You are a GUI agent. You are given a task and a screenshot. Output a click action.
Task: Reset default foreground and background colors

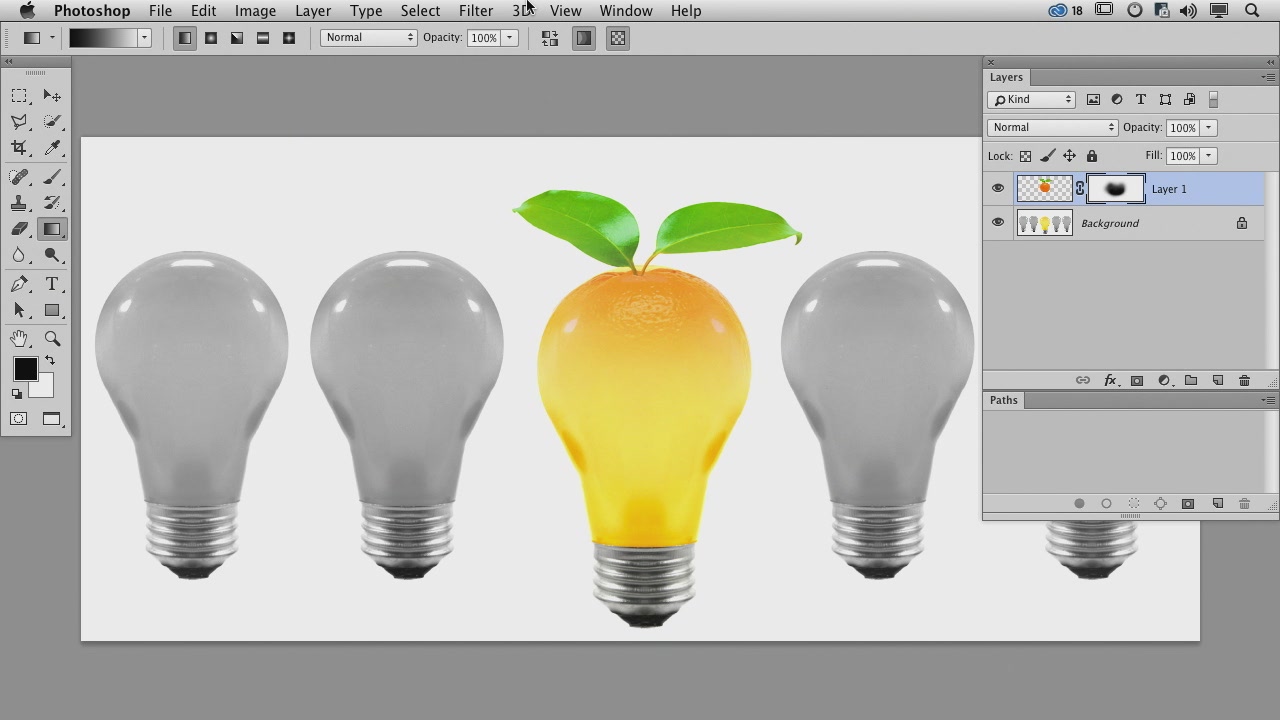(x=17, y=394)
